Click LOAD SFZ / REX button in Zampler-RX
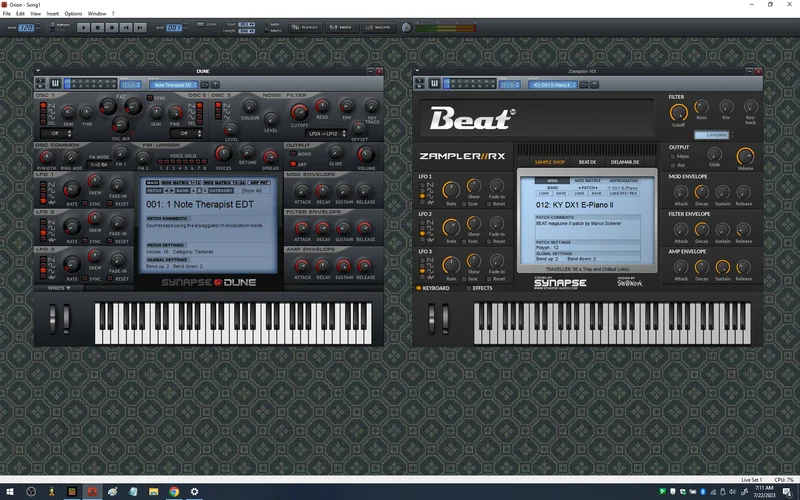 click(x=621, y=193)
